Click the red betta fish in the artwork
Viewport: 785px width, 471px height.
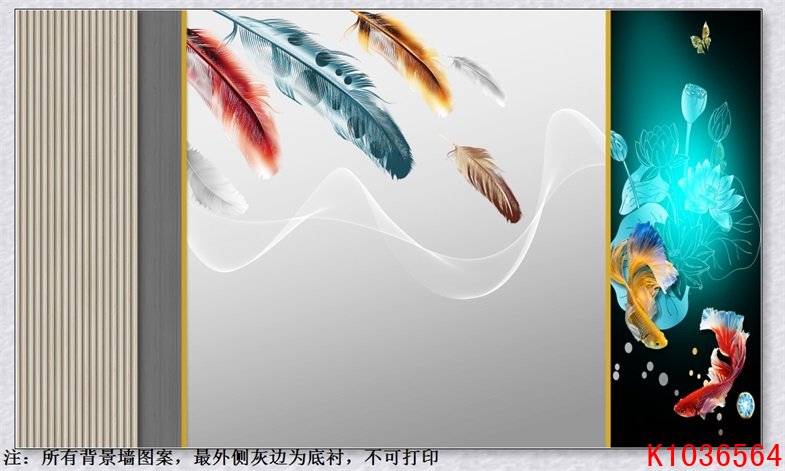(x=712, y=363)
